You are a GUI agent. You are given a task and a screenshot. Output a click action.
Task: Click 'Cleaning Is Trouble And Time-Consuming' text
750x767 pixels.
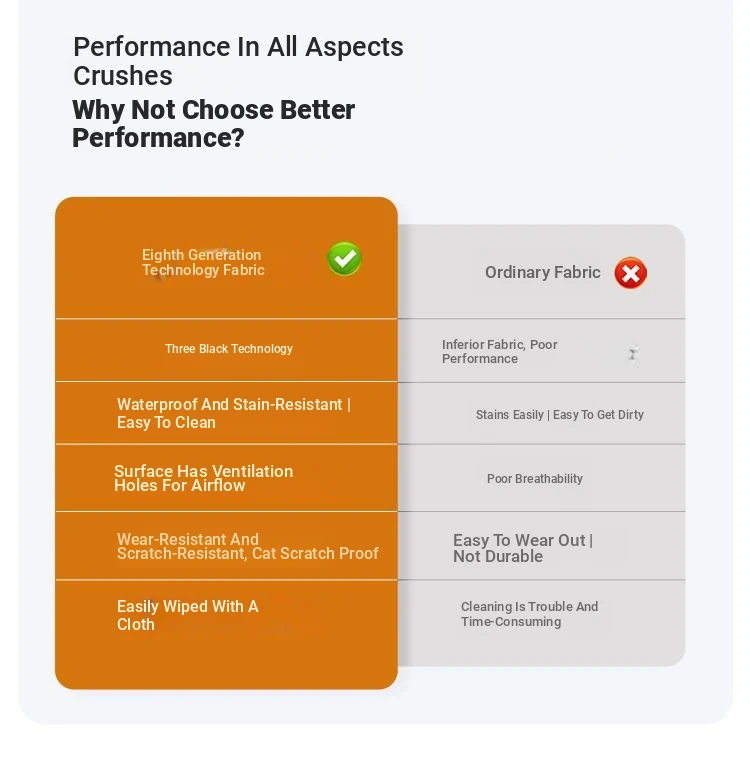529,614
